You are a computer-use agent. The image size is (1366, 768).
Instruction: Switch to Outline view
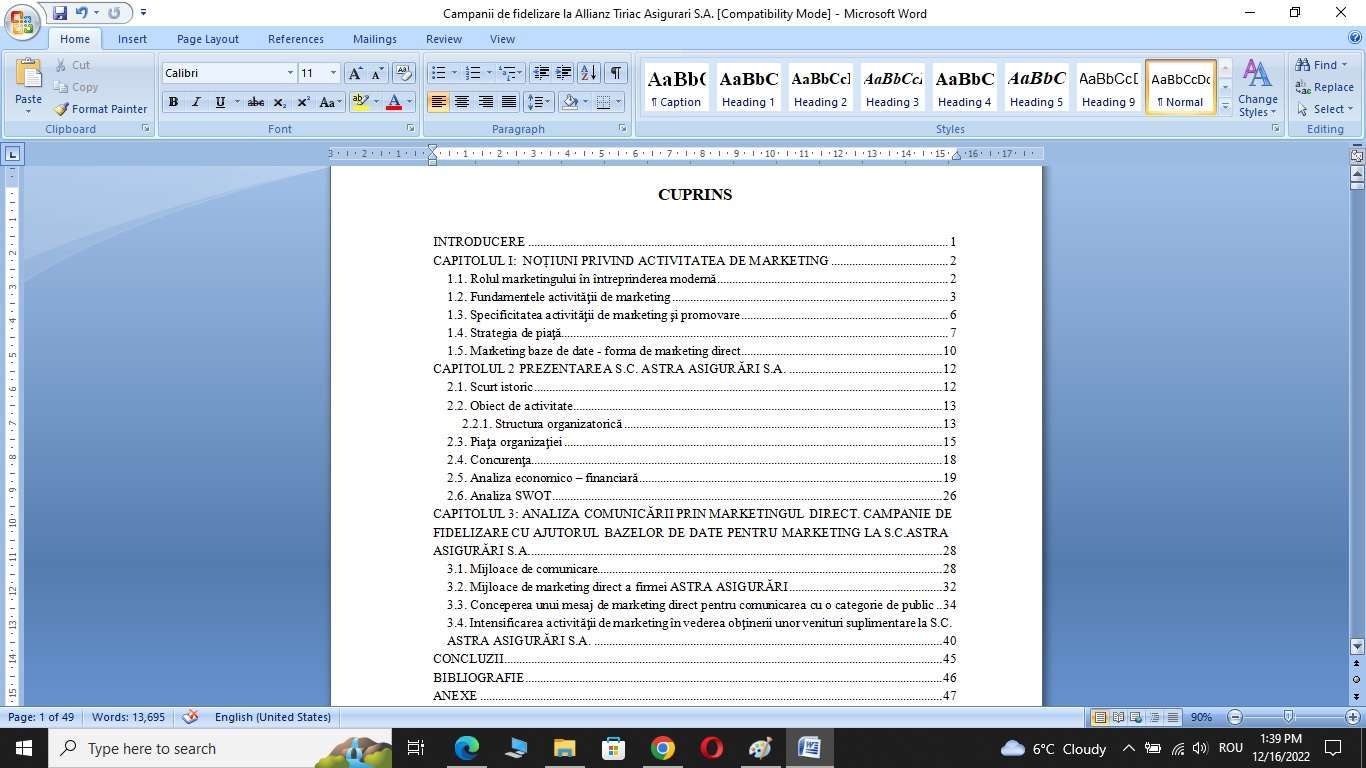1154,717
